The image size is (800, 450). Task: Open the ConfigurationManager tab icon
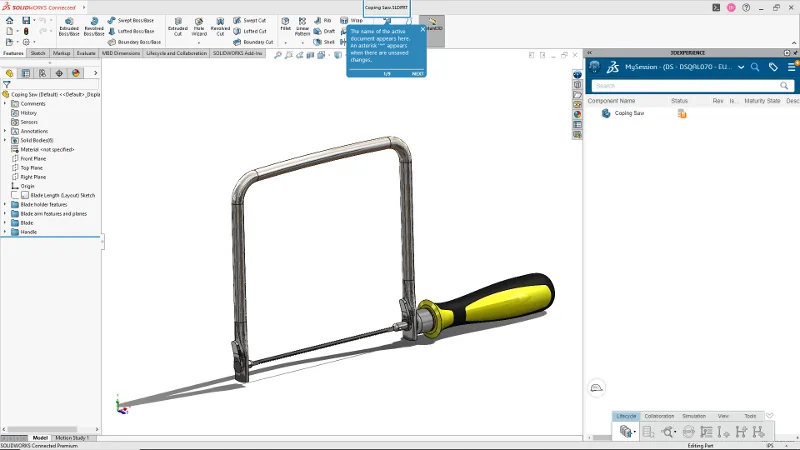coord(42,73)
